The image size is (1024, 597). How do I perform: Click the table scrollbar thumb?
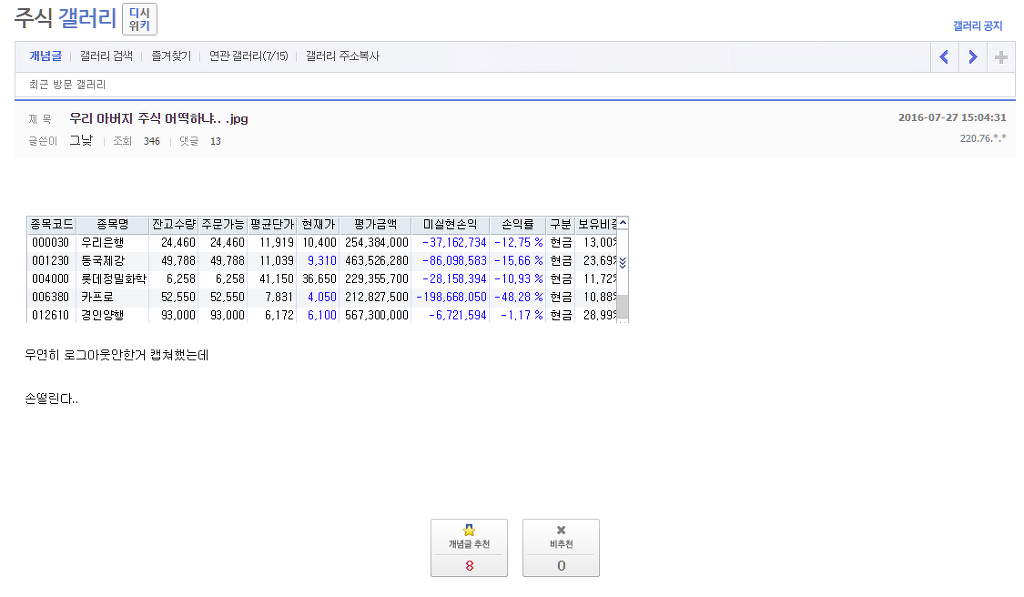point(623,306)
